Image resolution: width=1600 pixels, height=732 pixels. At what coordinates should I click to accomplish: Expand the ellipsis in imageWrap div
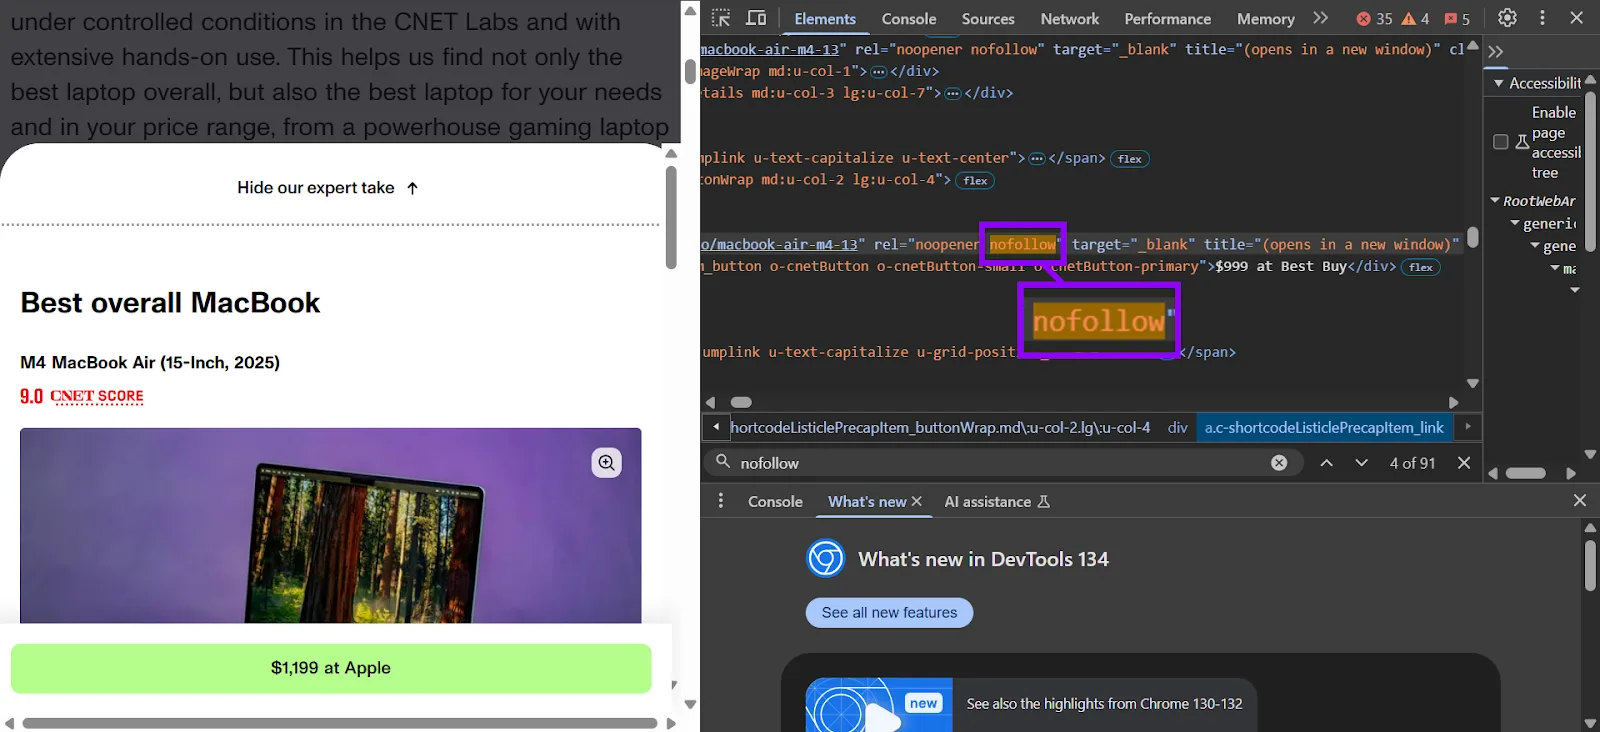click(x=879, y=72)
